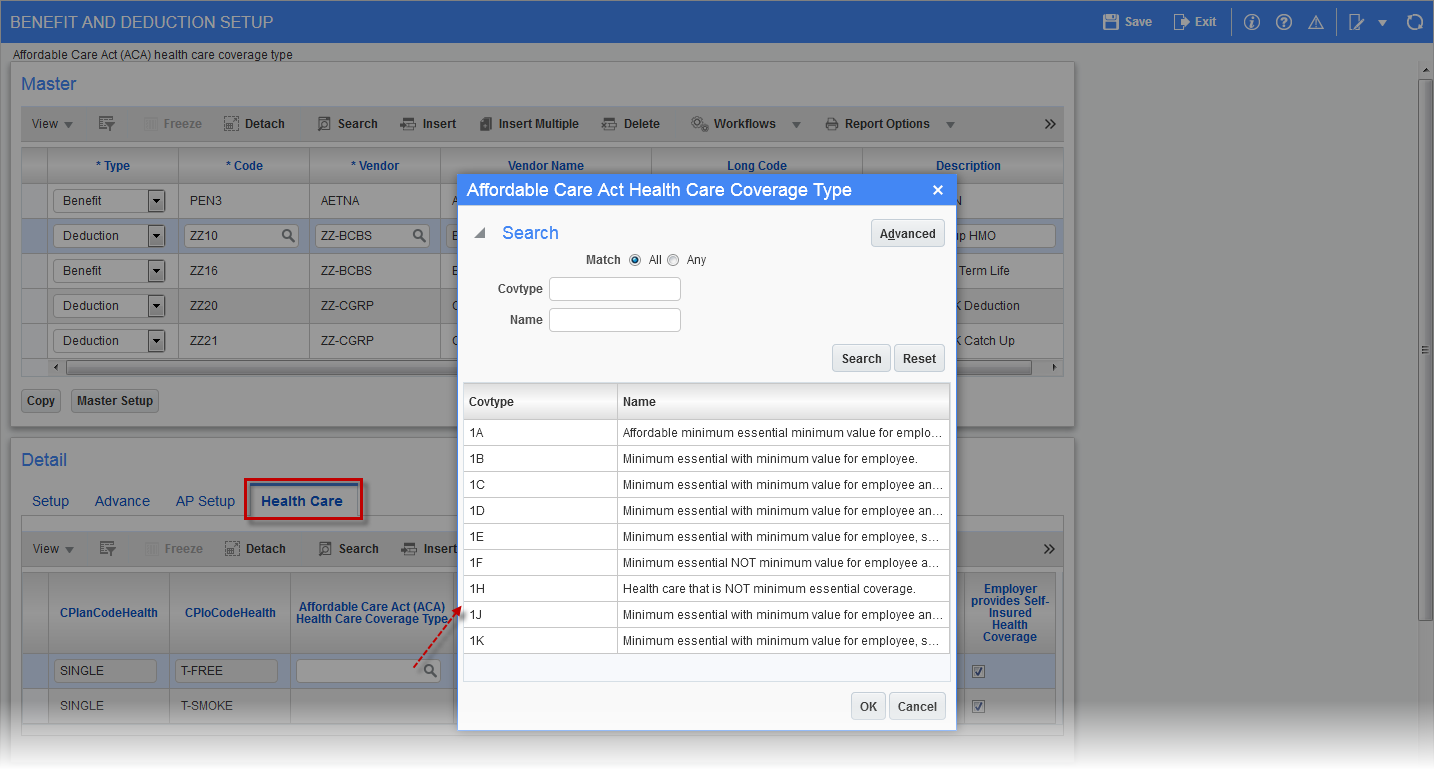Open Type dropdown for ZZ10 row

(x=156, y=236)
